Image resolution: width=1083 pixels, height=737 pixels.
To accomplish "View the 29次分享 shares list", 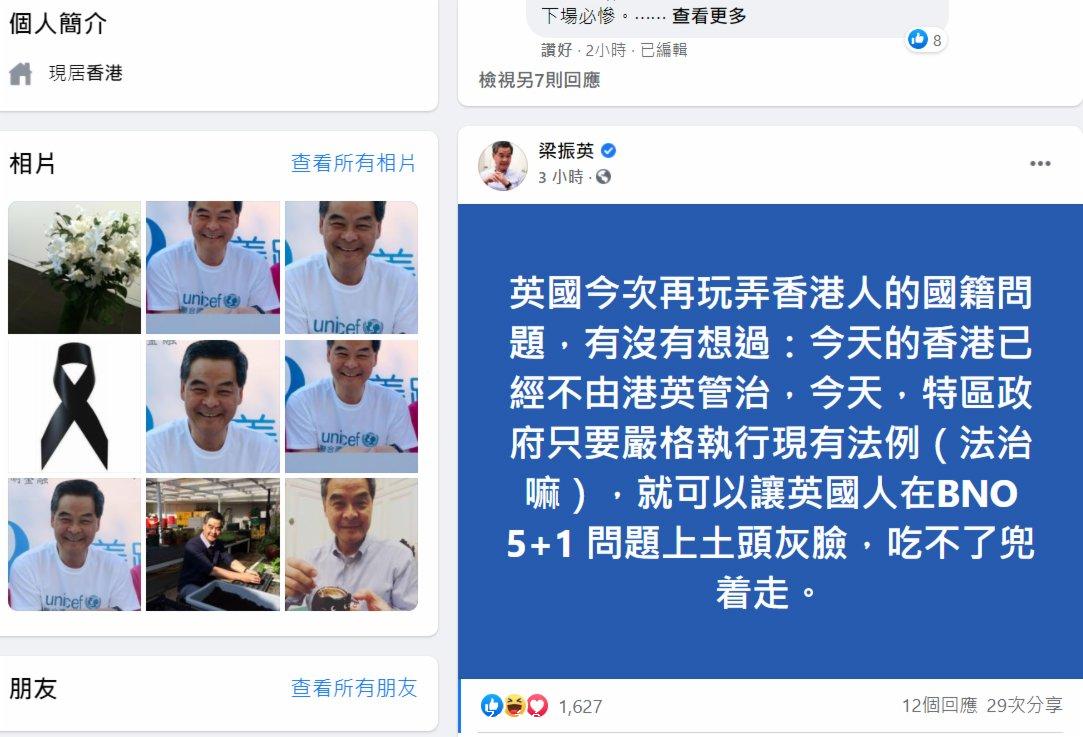I will click(x=1024, y=705).
